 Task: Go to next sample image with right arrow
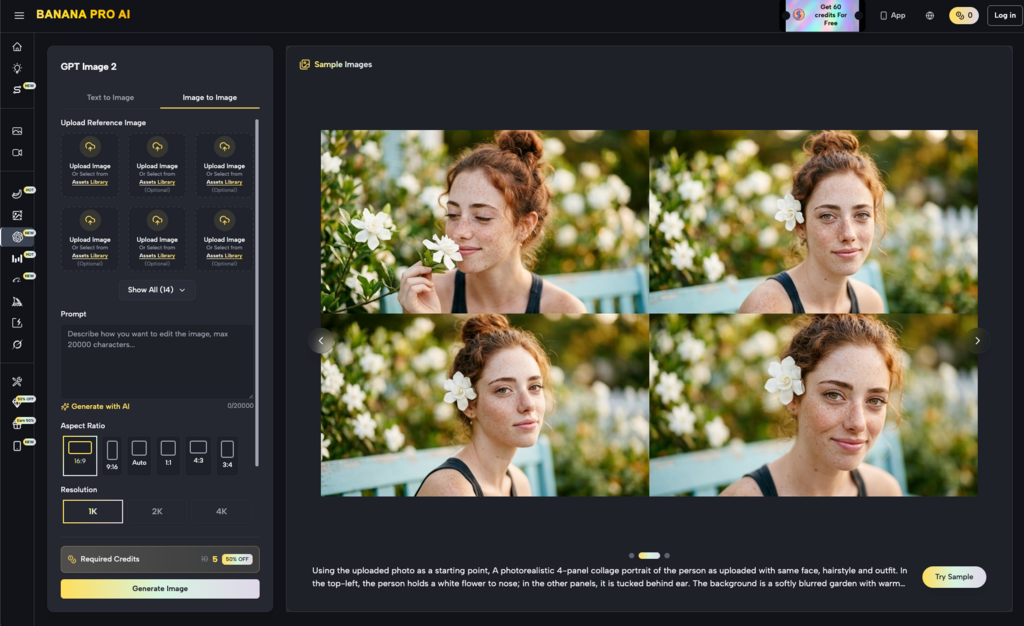point(977,340)
